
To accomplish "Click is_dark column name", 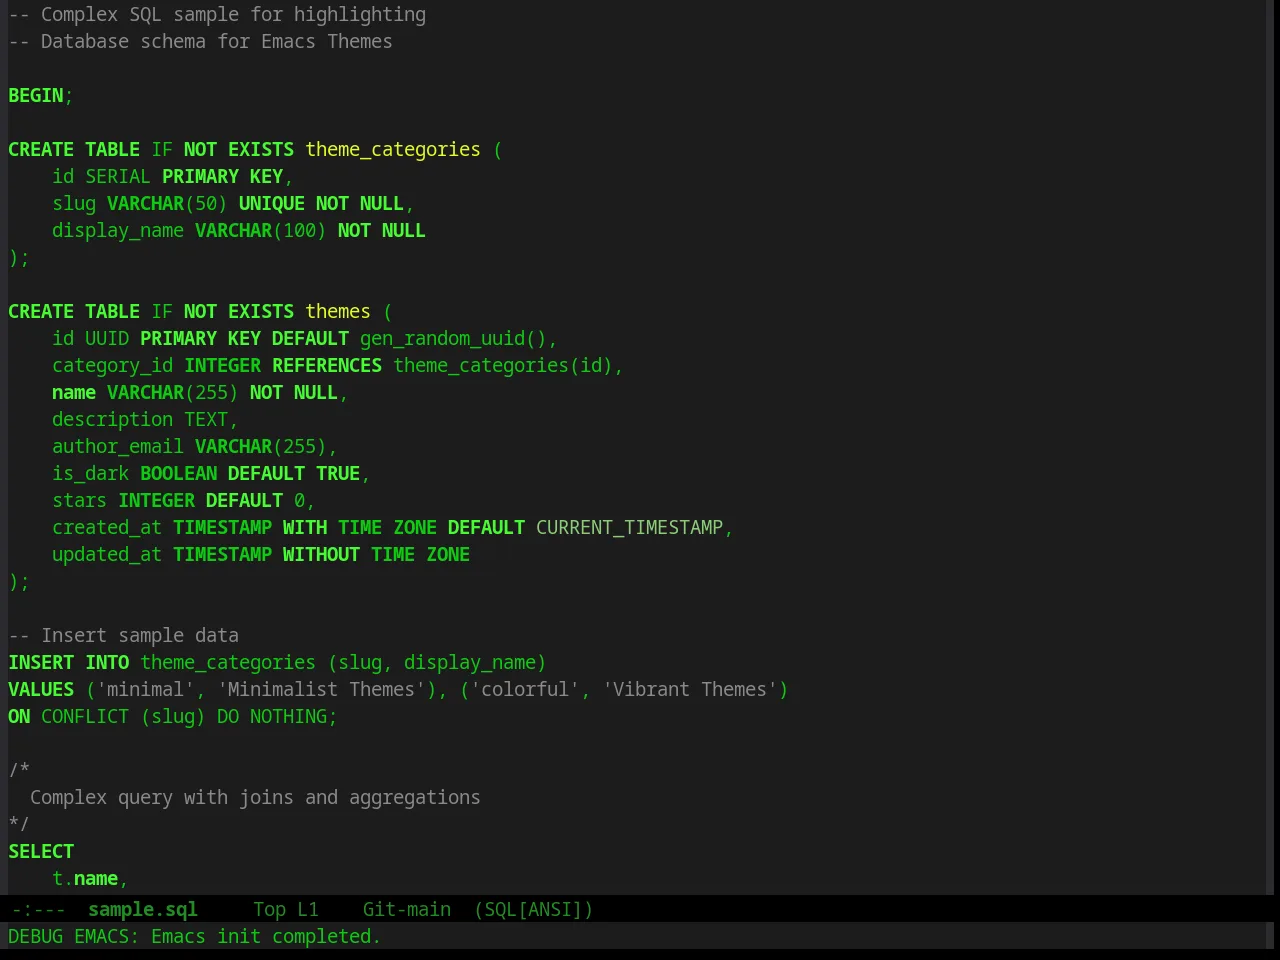I will (91, 473).
